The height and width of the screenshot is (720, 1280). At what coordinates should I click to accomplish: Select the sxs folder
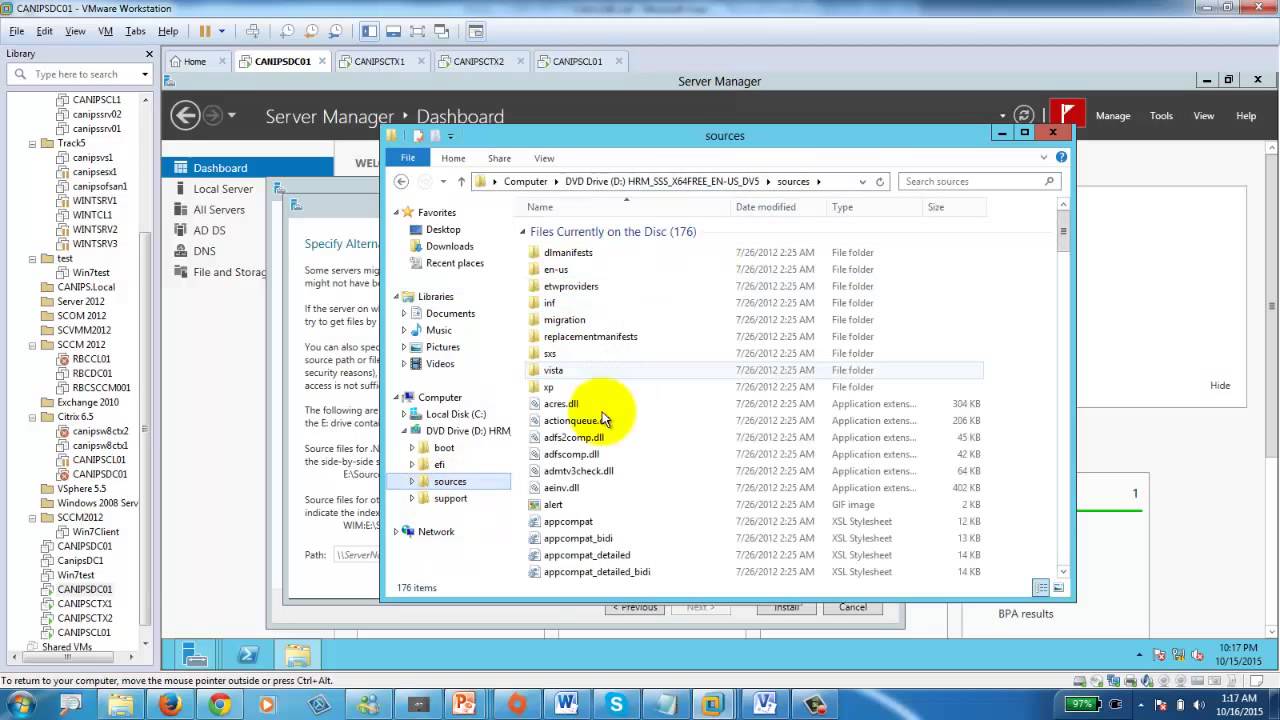coord(550,353)
